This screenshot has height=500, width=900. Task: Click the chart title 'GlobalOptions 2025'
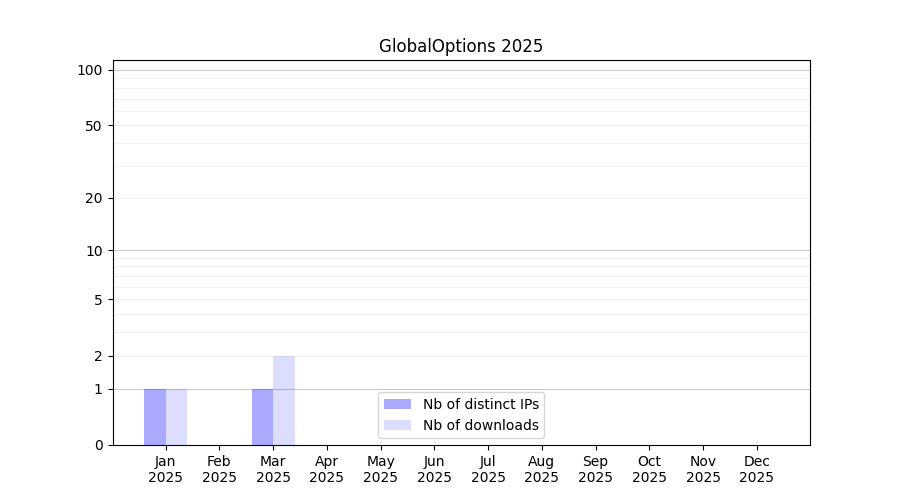[460, 46]
